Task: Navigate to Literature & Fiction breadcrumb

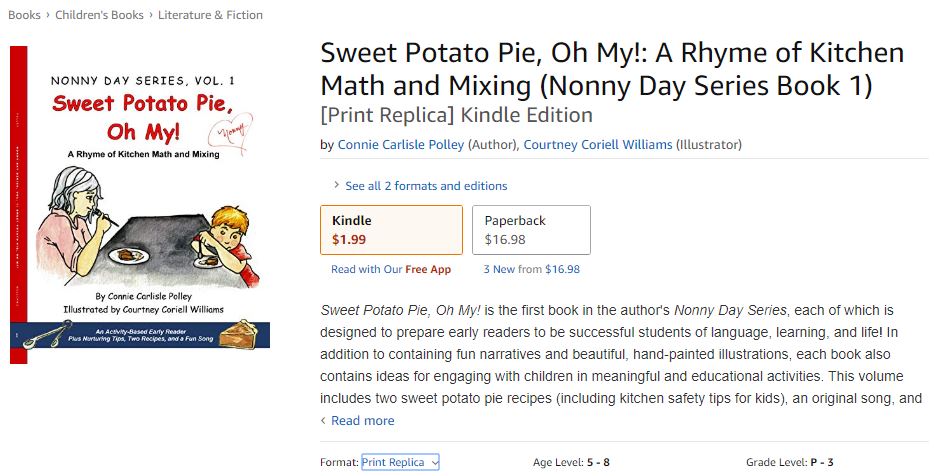Action: (213, 15)
